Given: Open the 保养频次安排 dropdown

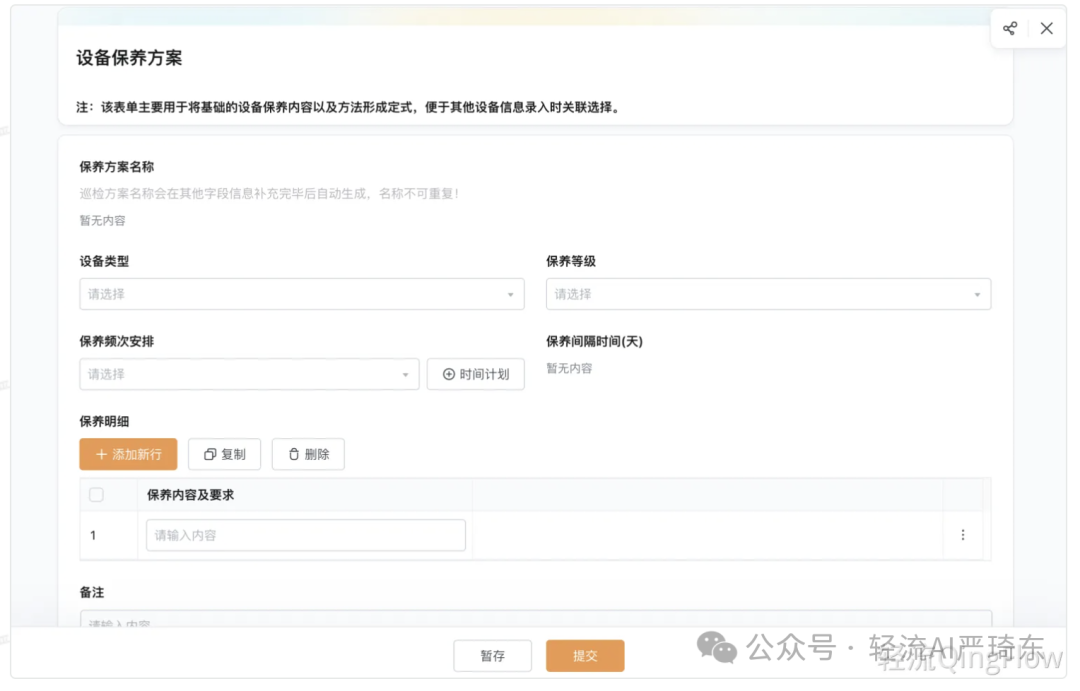Looking at the screenshot, I should tap(250, 373).
